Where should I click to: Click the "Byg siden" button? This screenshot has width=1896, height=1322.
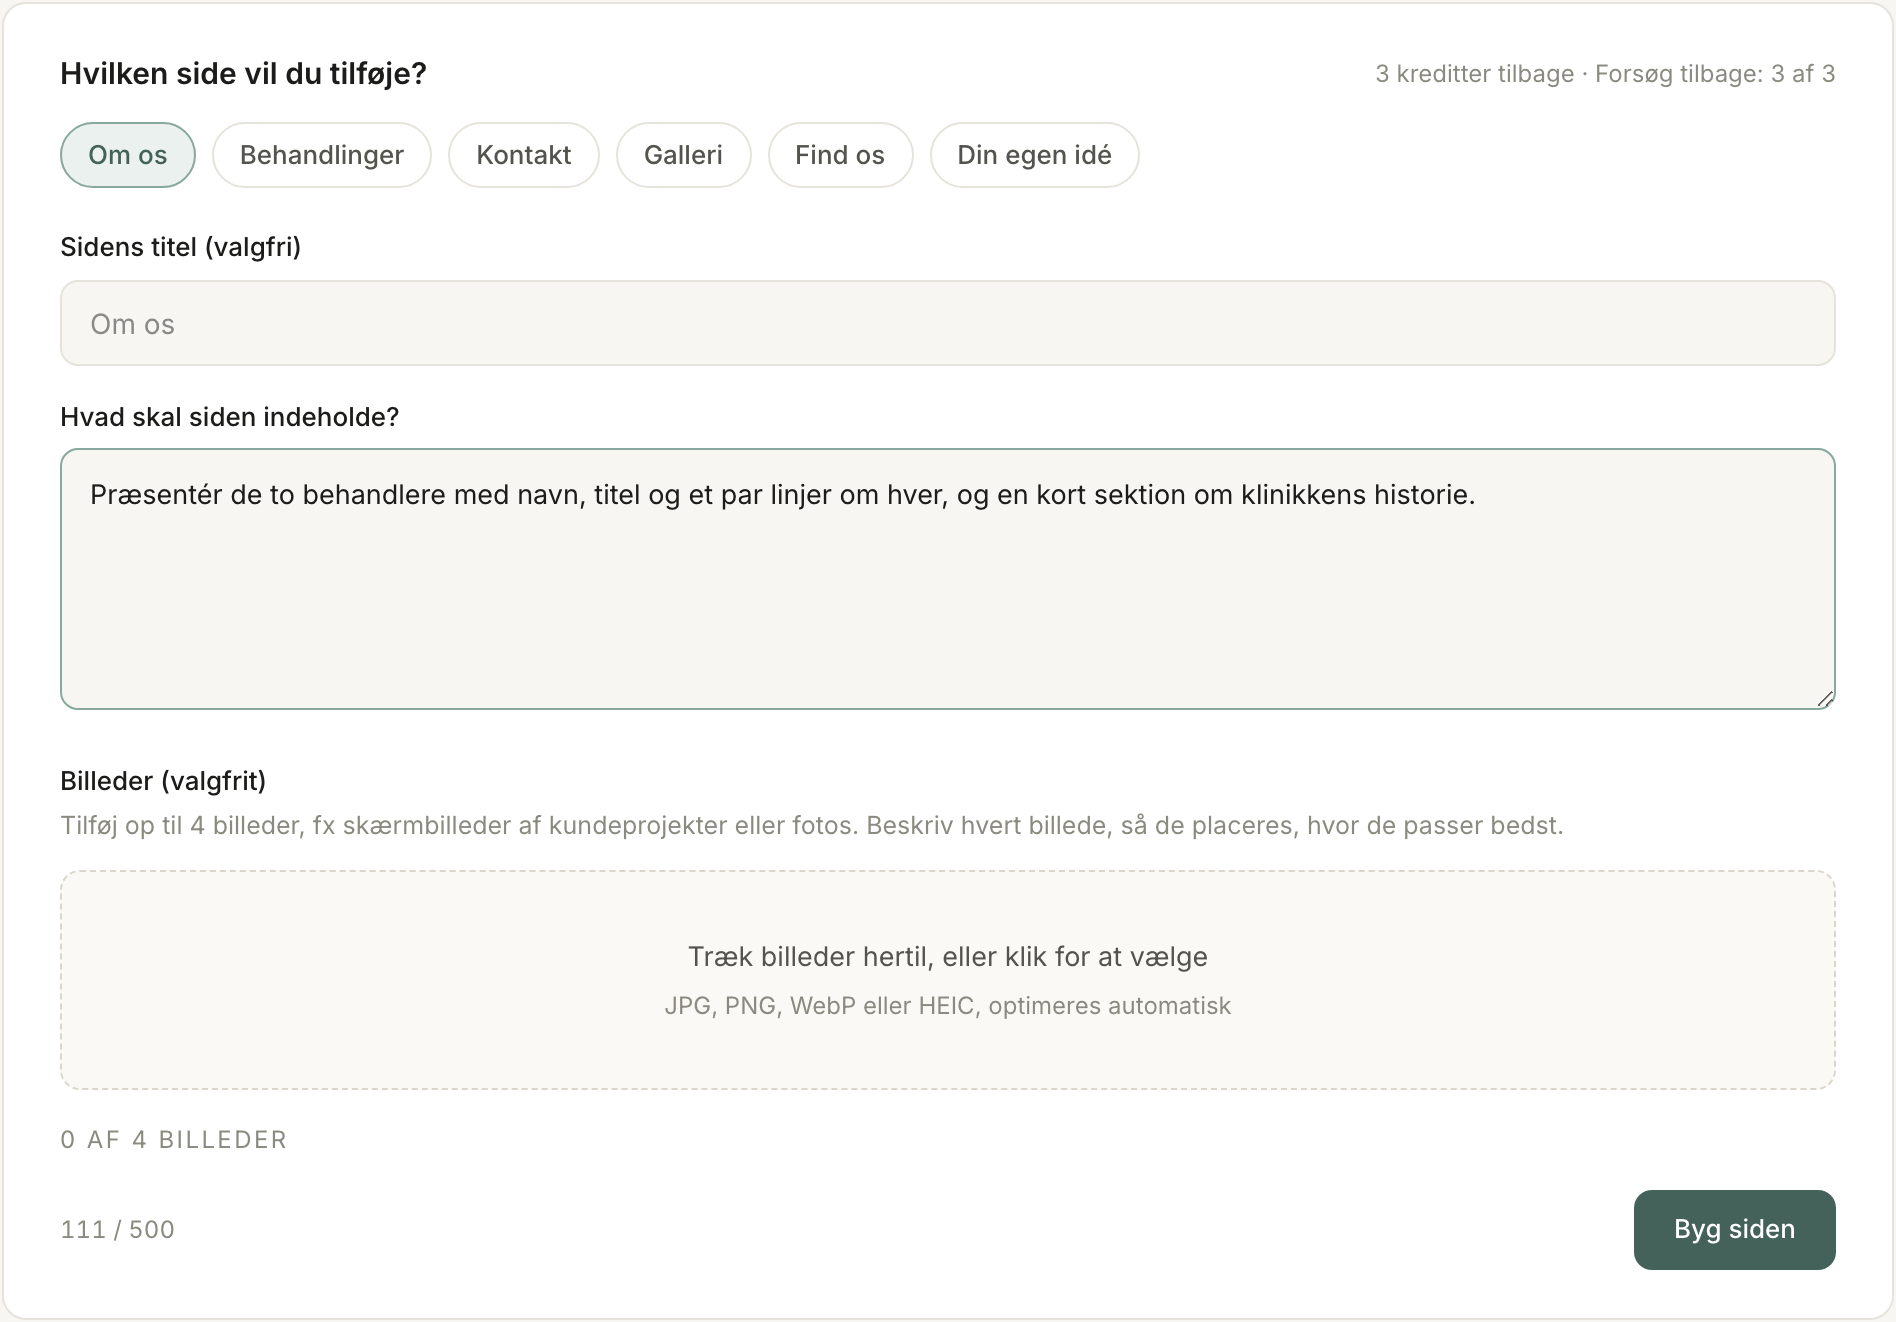[x=1735, y=1230]
